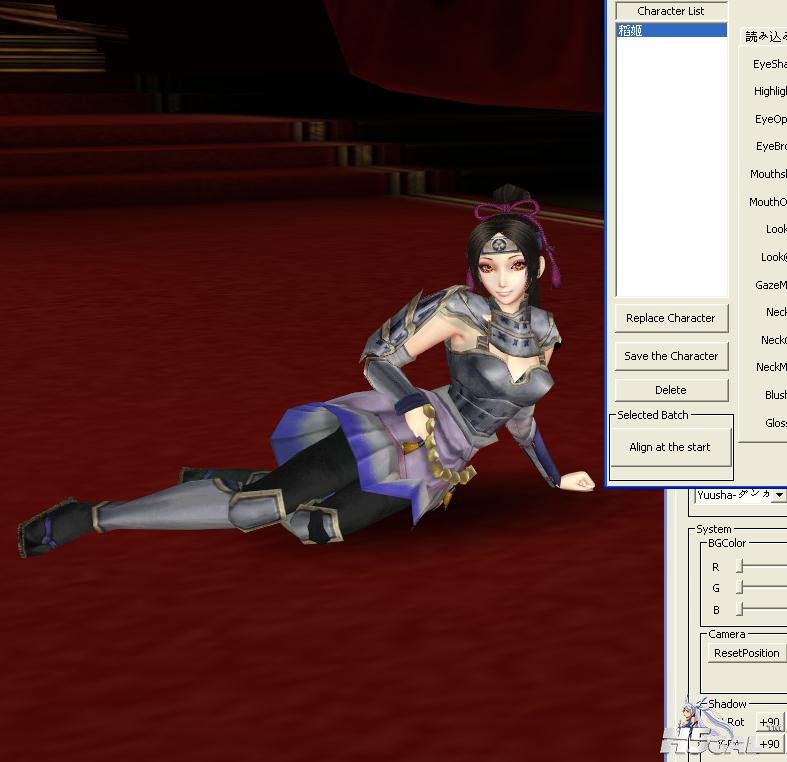Click the lower +90 Shadow button
This screenshot has width=787, height=762.
[x=769, y=744]
